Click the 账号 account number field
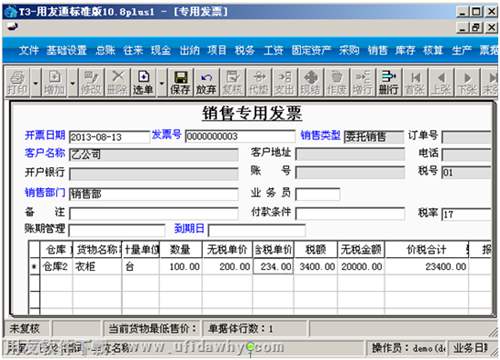The width and height of the screenshot is (500, 360). tap(350, 173)
